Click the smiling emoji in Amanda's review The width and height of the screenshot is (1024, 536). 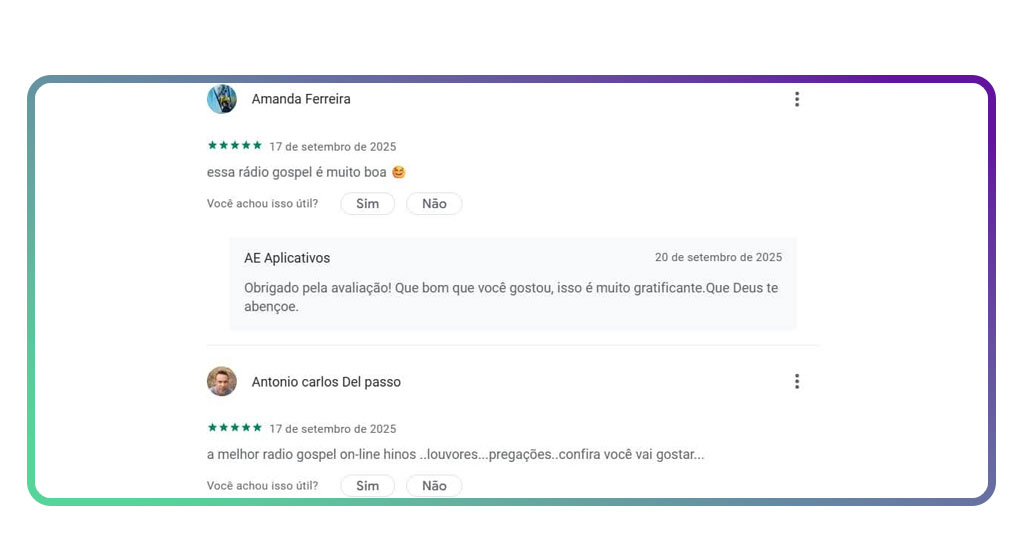pyautogui.click(x=398, y=172)
